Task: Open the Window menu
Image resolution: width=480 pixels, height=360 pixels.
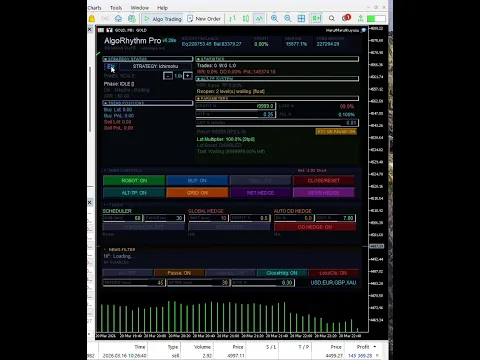Action: pos(139,8)
